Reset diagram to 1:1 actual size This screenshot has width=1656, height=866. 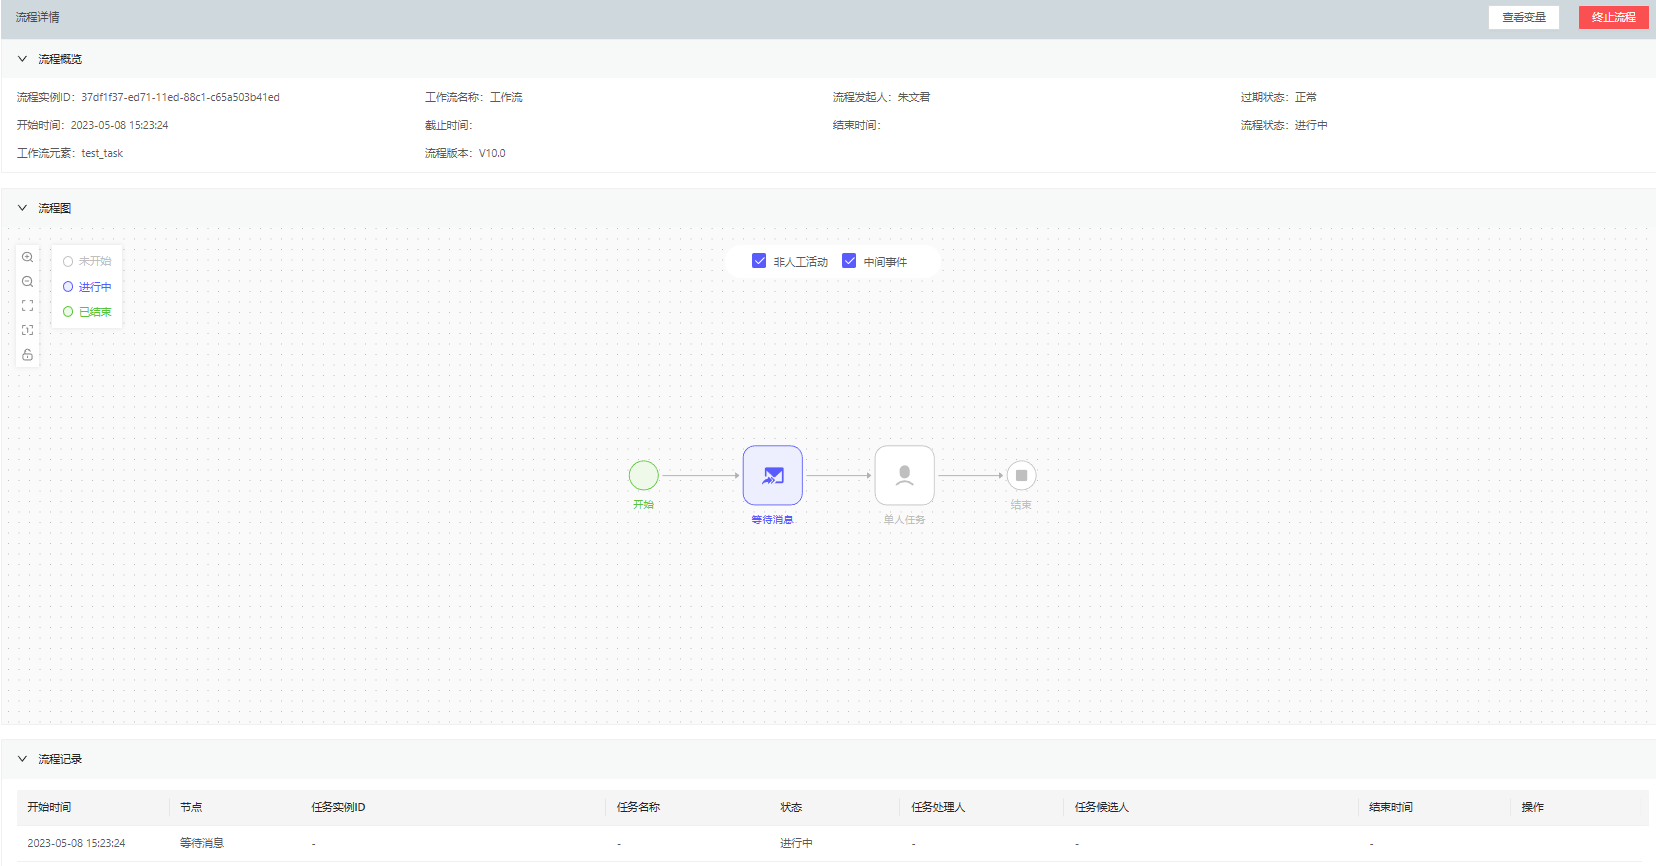[x=28, y=330]
